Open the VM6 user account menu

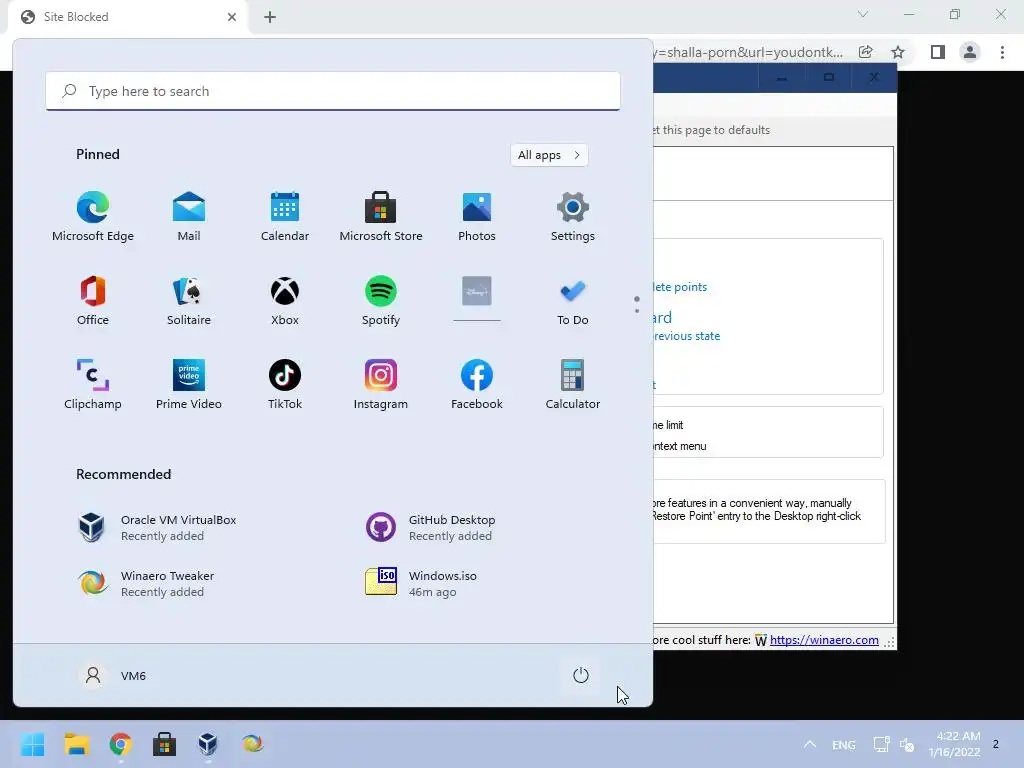pyautogui.click(x=112, y=675)
